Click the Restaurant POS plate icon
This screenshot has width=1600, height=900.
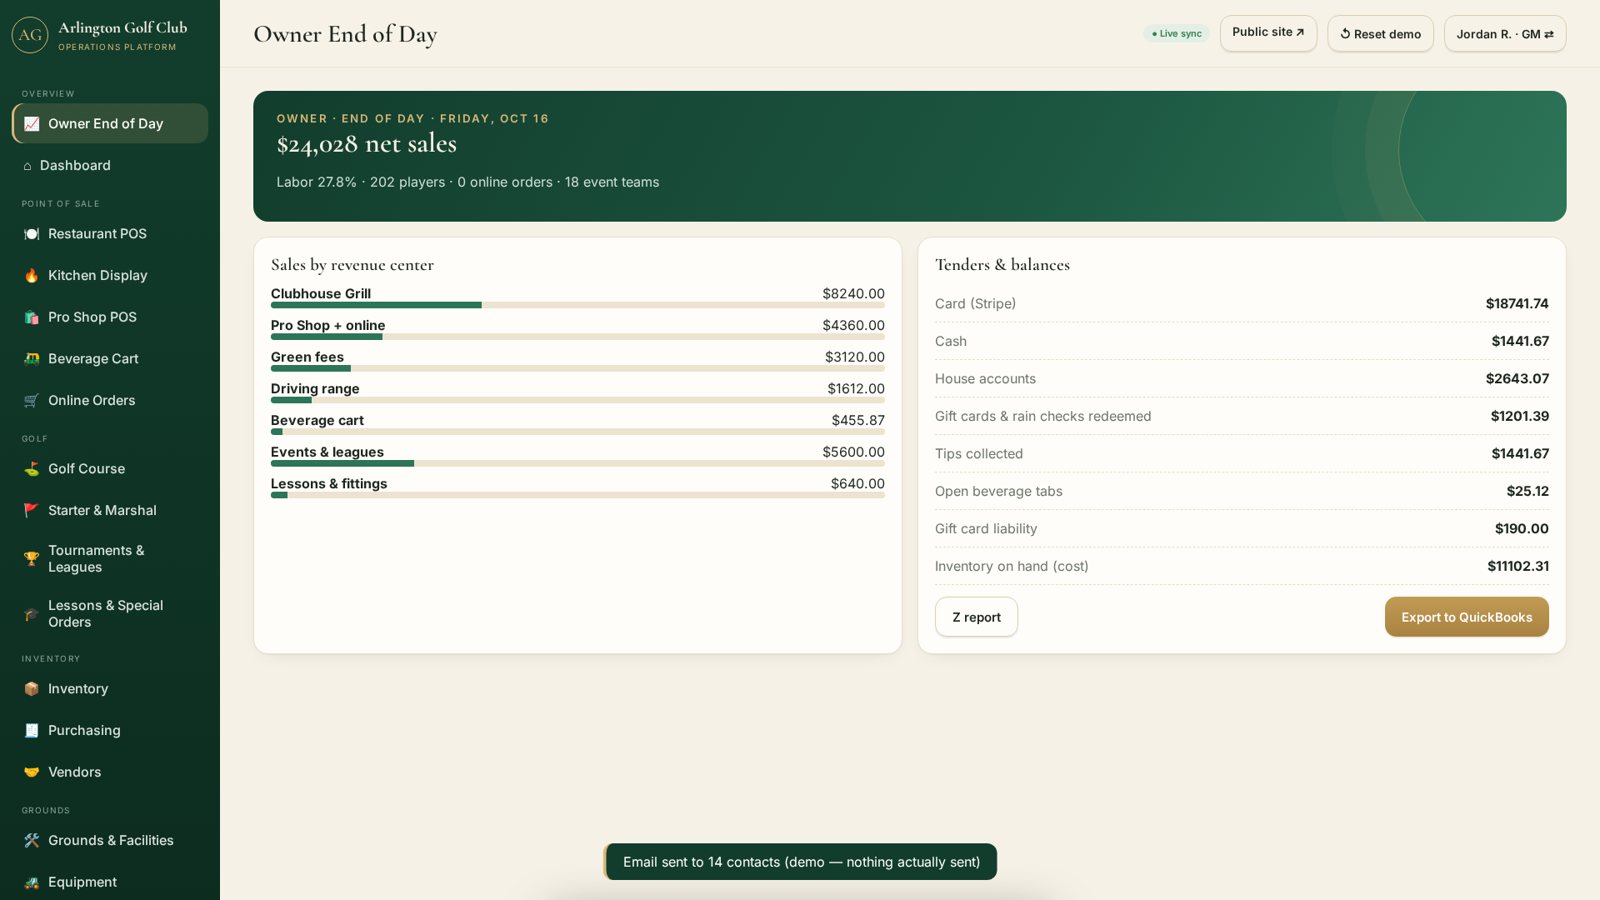(32, 234)
